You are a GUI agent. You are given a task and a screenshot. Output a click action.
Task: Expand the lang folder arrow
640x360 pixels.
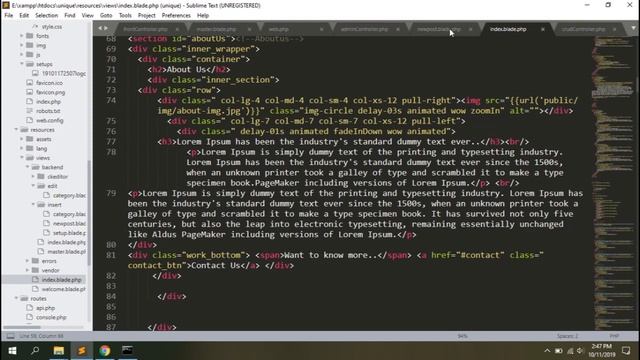[x=22, y=149]
